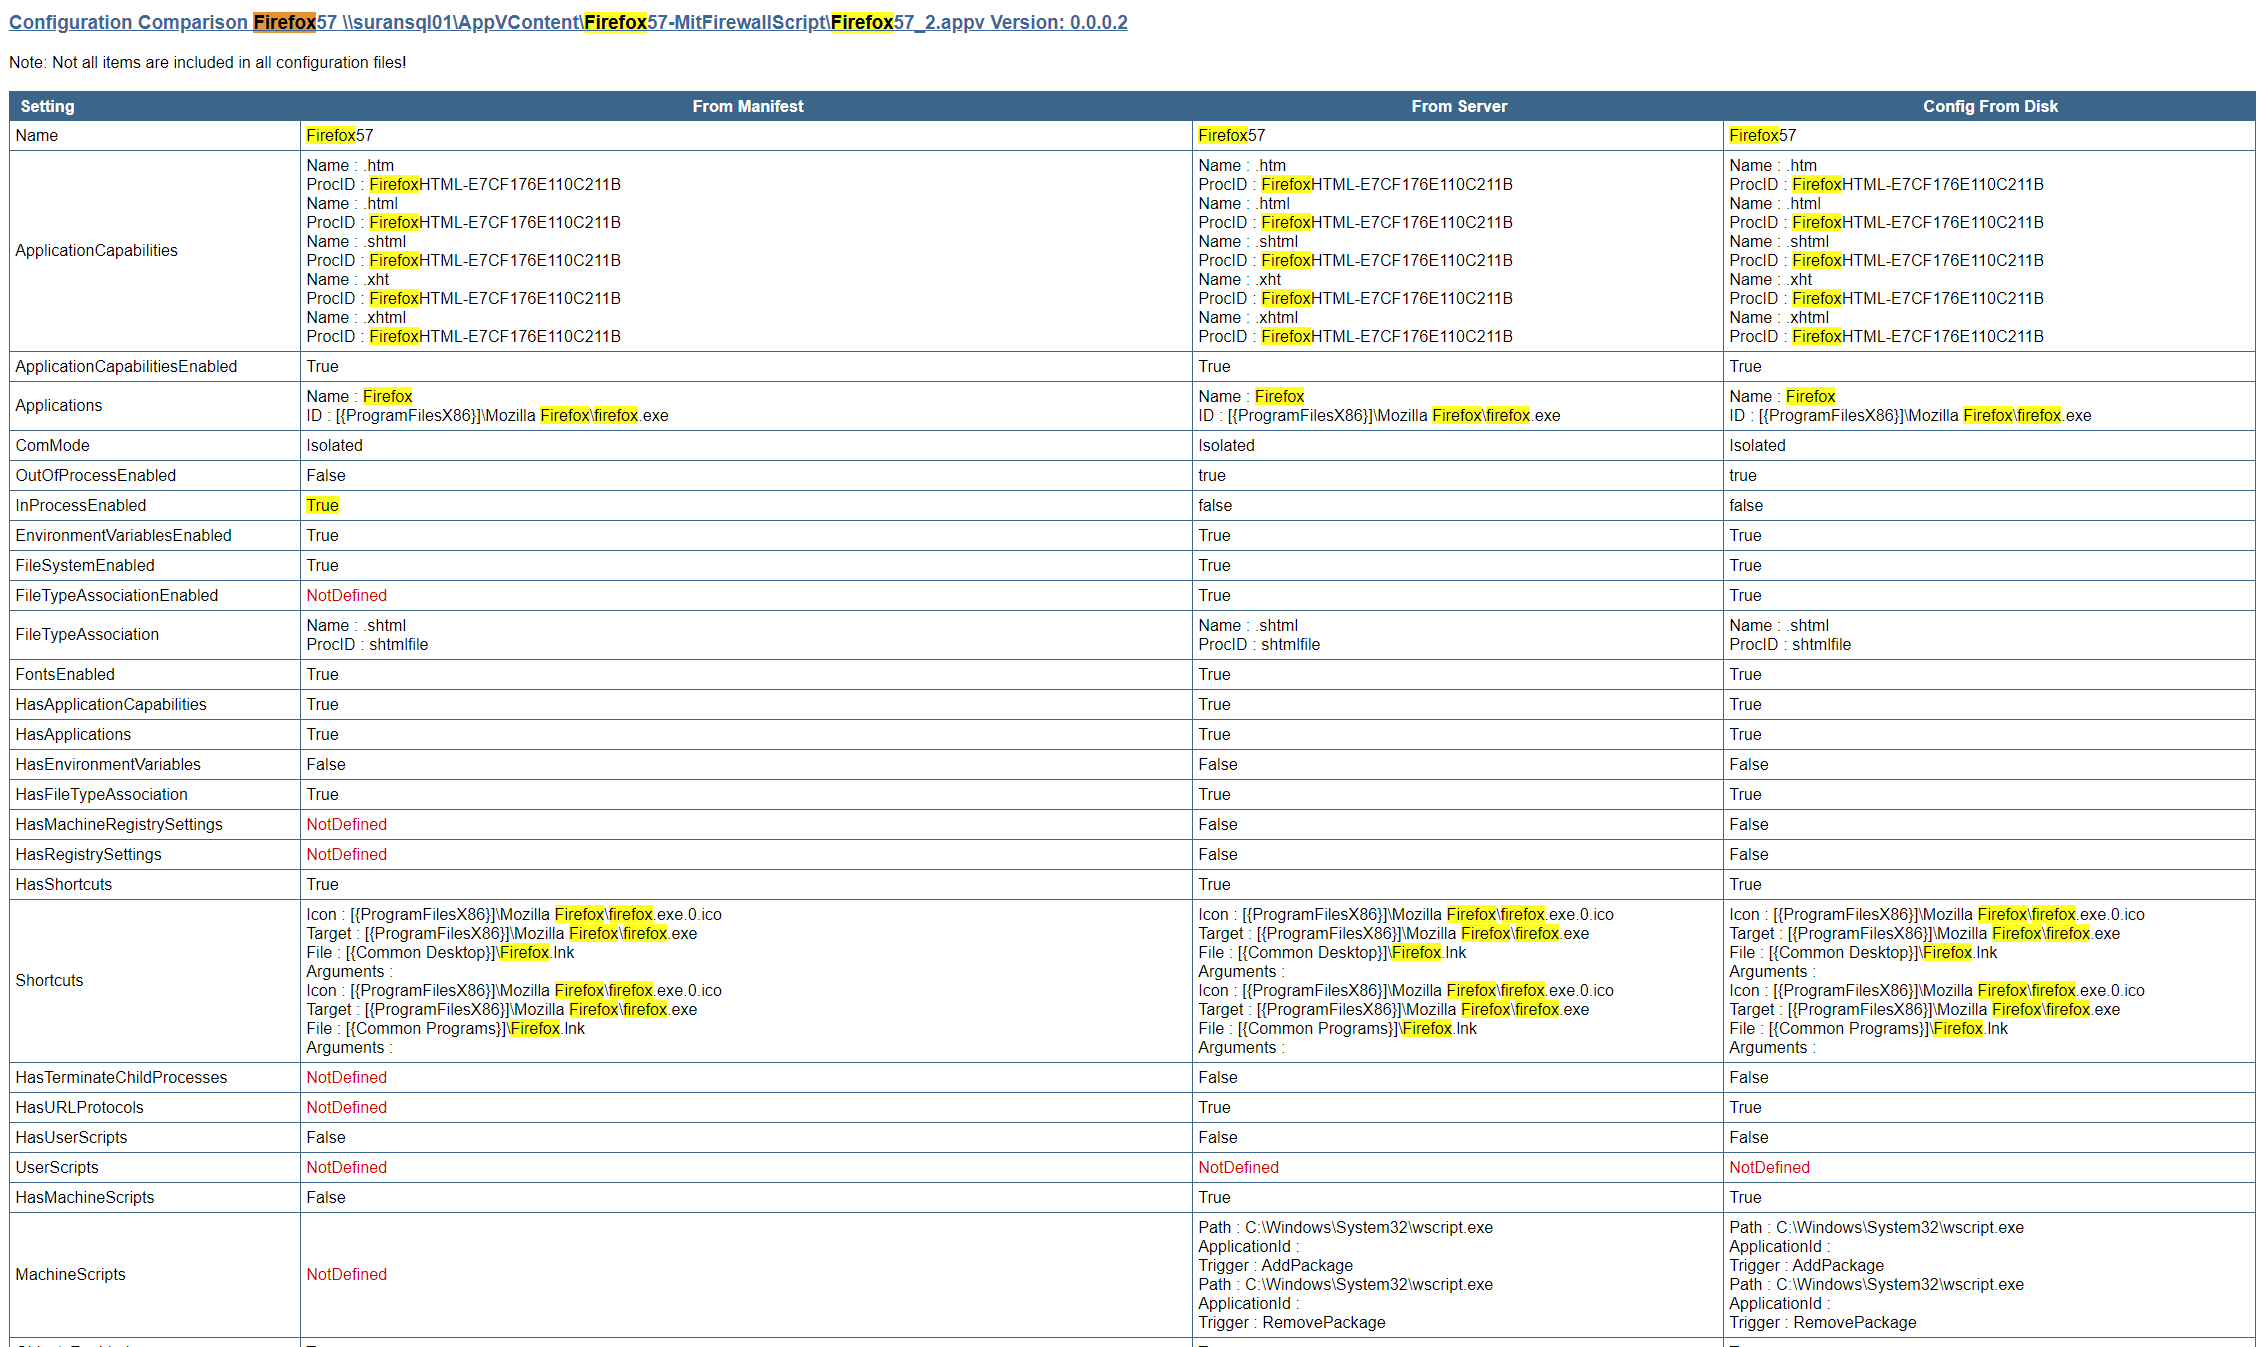Select the 'EnvironmentVariablesEnabled' setting label
Screen dimensions: 2262x1347
(x=123, y=535)
